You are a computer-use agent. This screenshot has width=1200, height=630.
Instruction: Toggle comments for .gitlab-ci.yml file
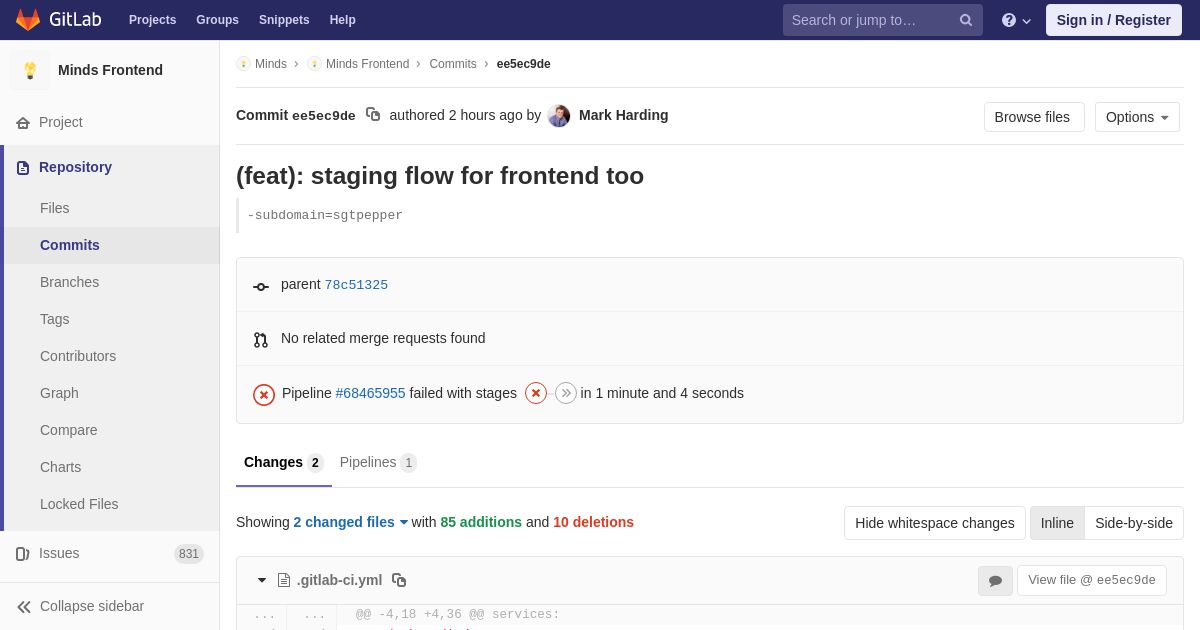pos(995,581)
